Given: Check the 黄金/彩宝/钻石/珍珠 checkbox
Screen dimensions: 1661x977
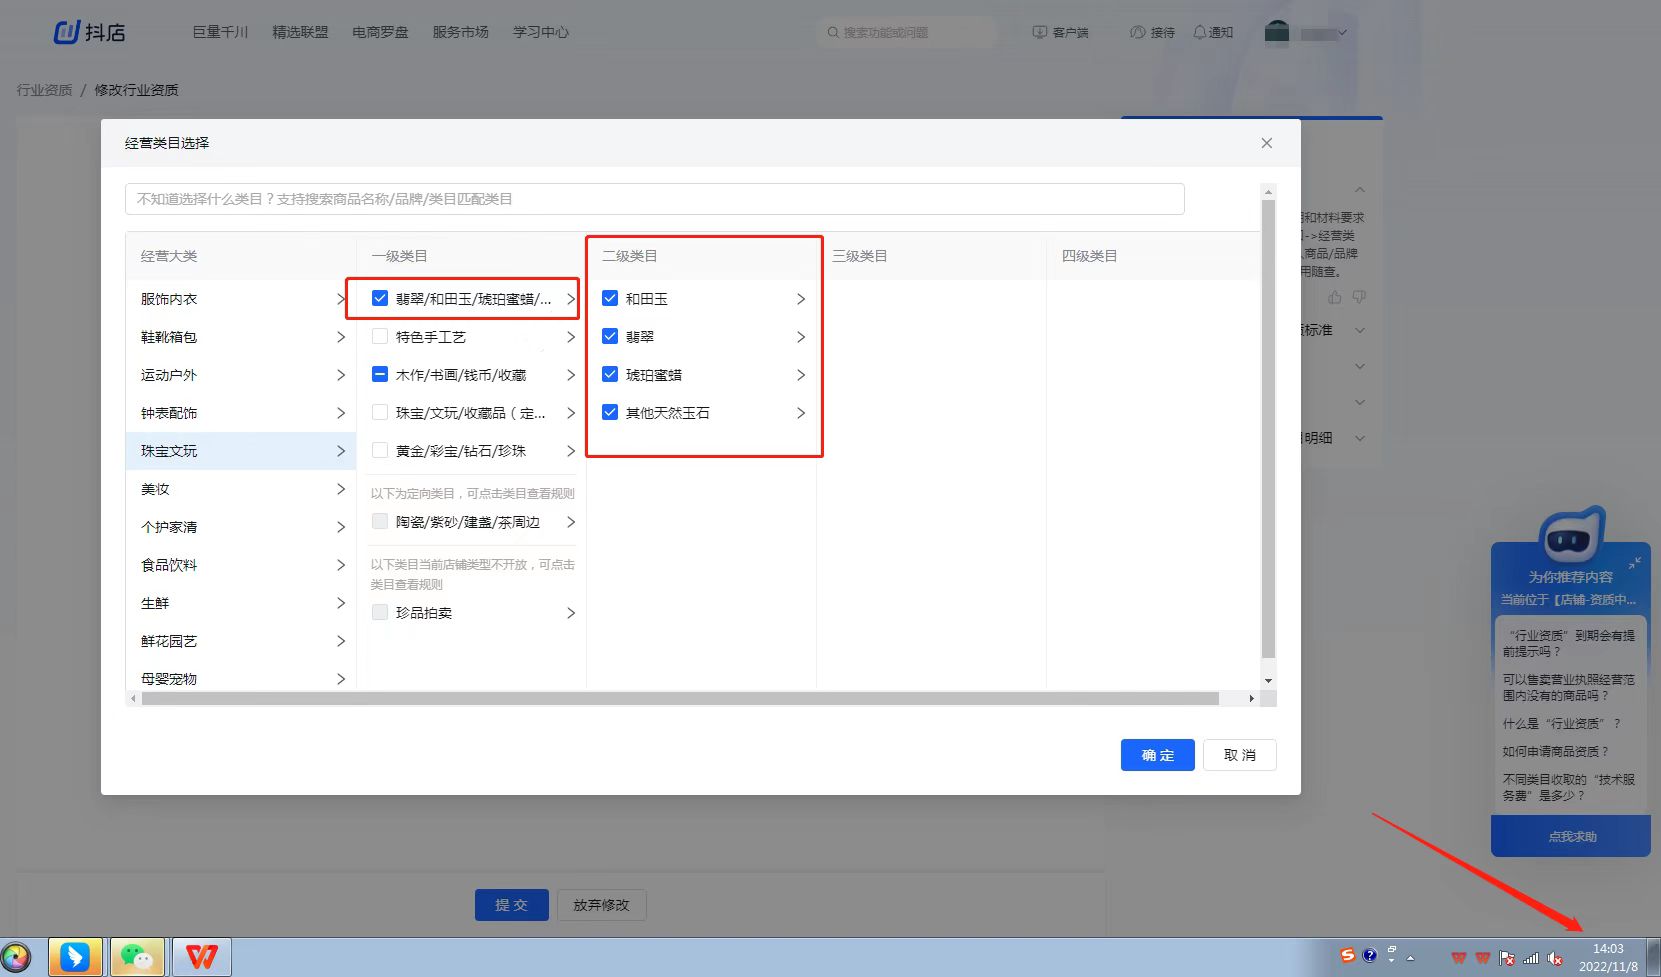Looking at the screenshot, I should coord(380,450).
